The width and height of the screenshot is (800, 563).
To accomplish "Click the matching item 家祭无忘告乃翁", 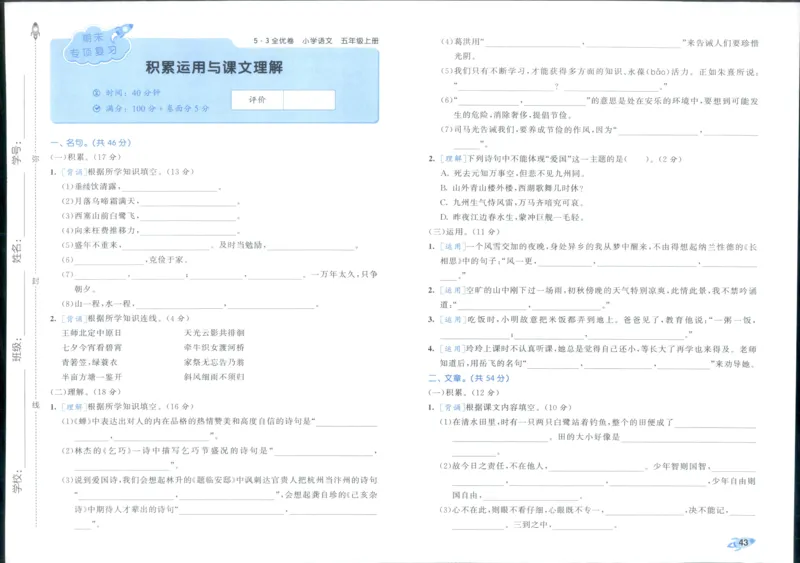I will tap(214, 362).
